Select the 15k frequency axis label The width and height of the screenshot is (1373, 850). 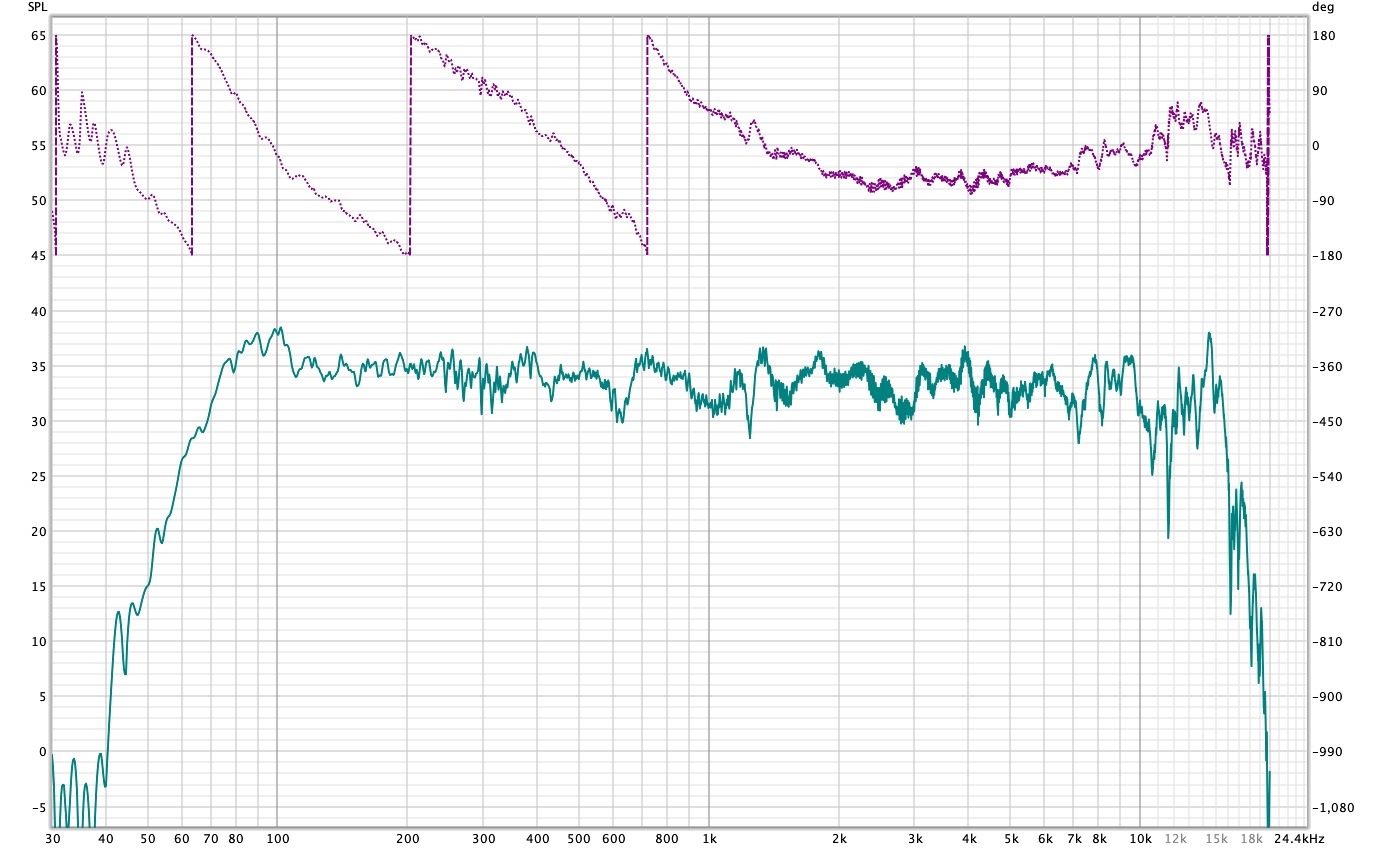(1217, 838)
